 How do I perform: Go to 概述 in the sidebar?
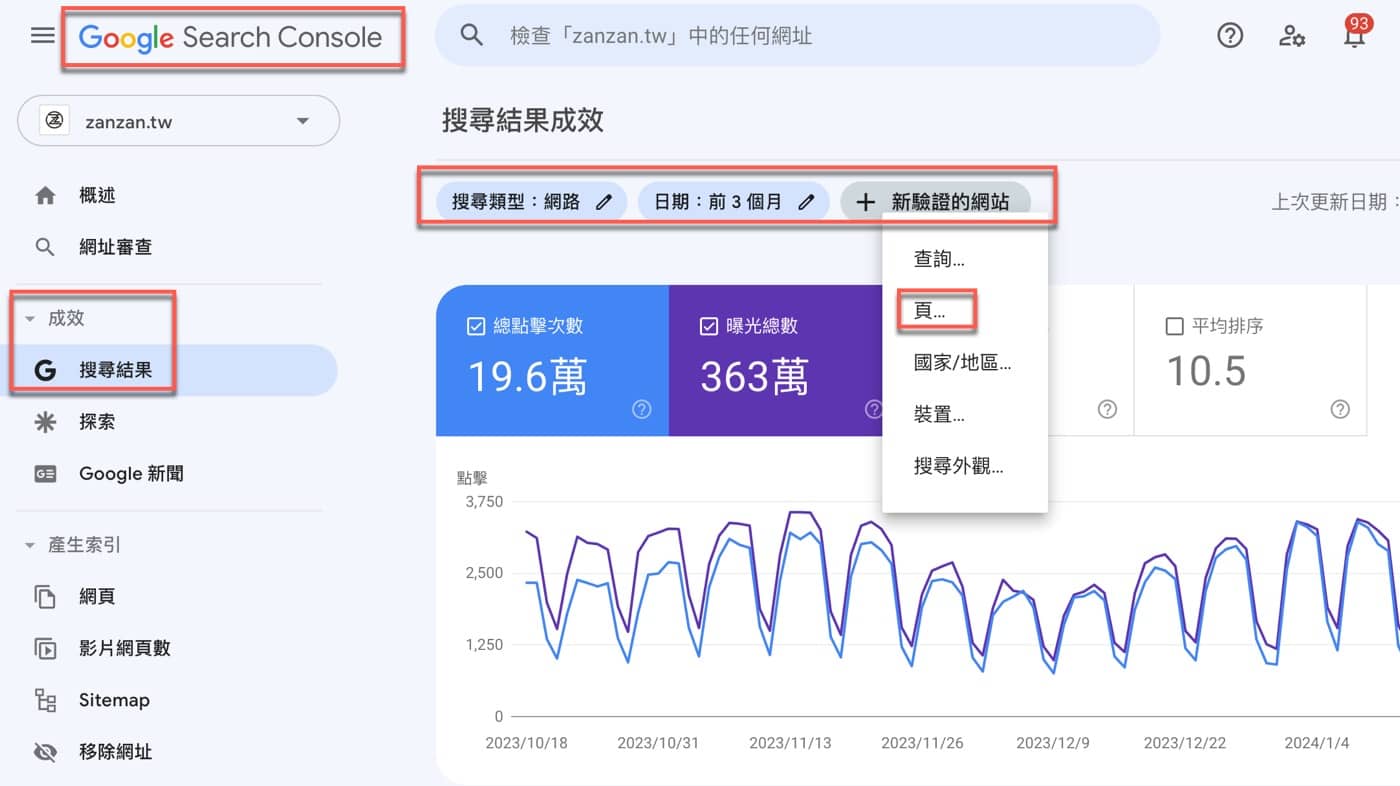point(170,196)
